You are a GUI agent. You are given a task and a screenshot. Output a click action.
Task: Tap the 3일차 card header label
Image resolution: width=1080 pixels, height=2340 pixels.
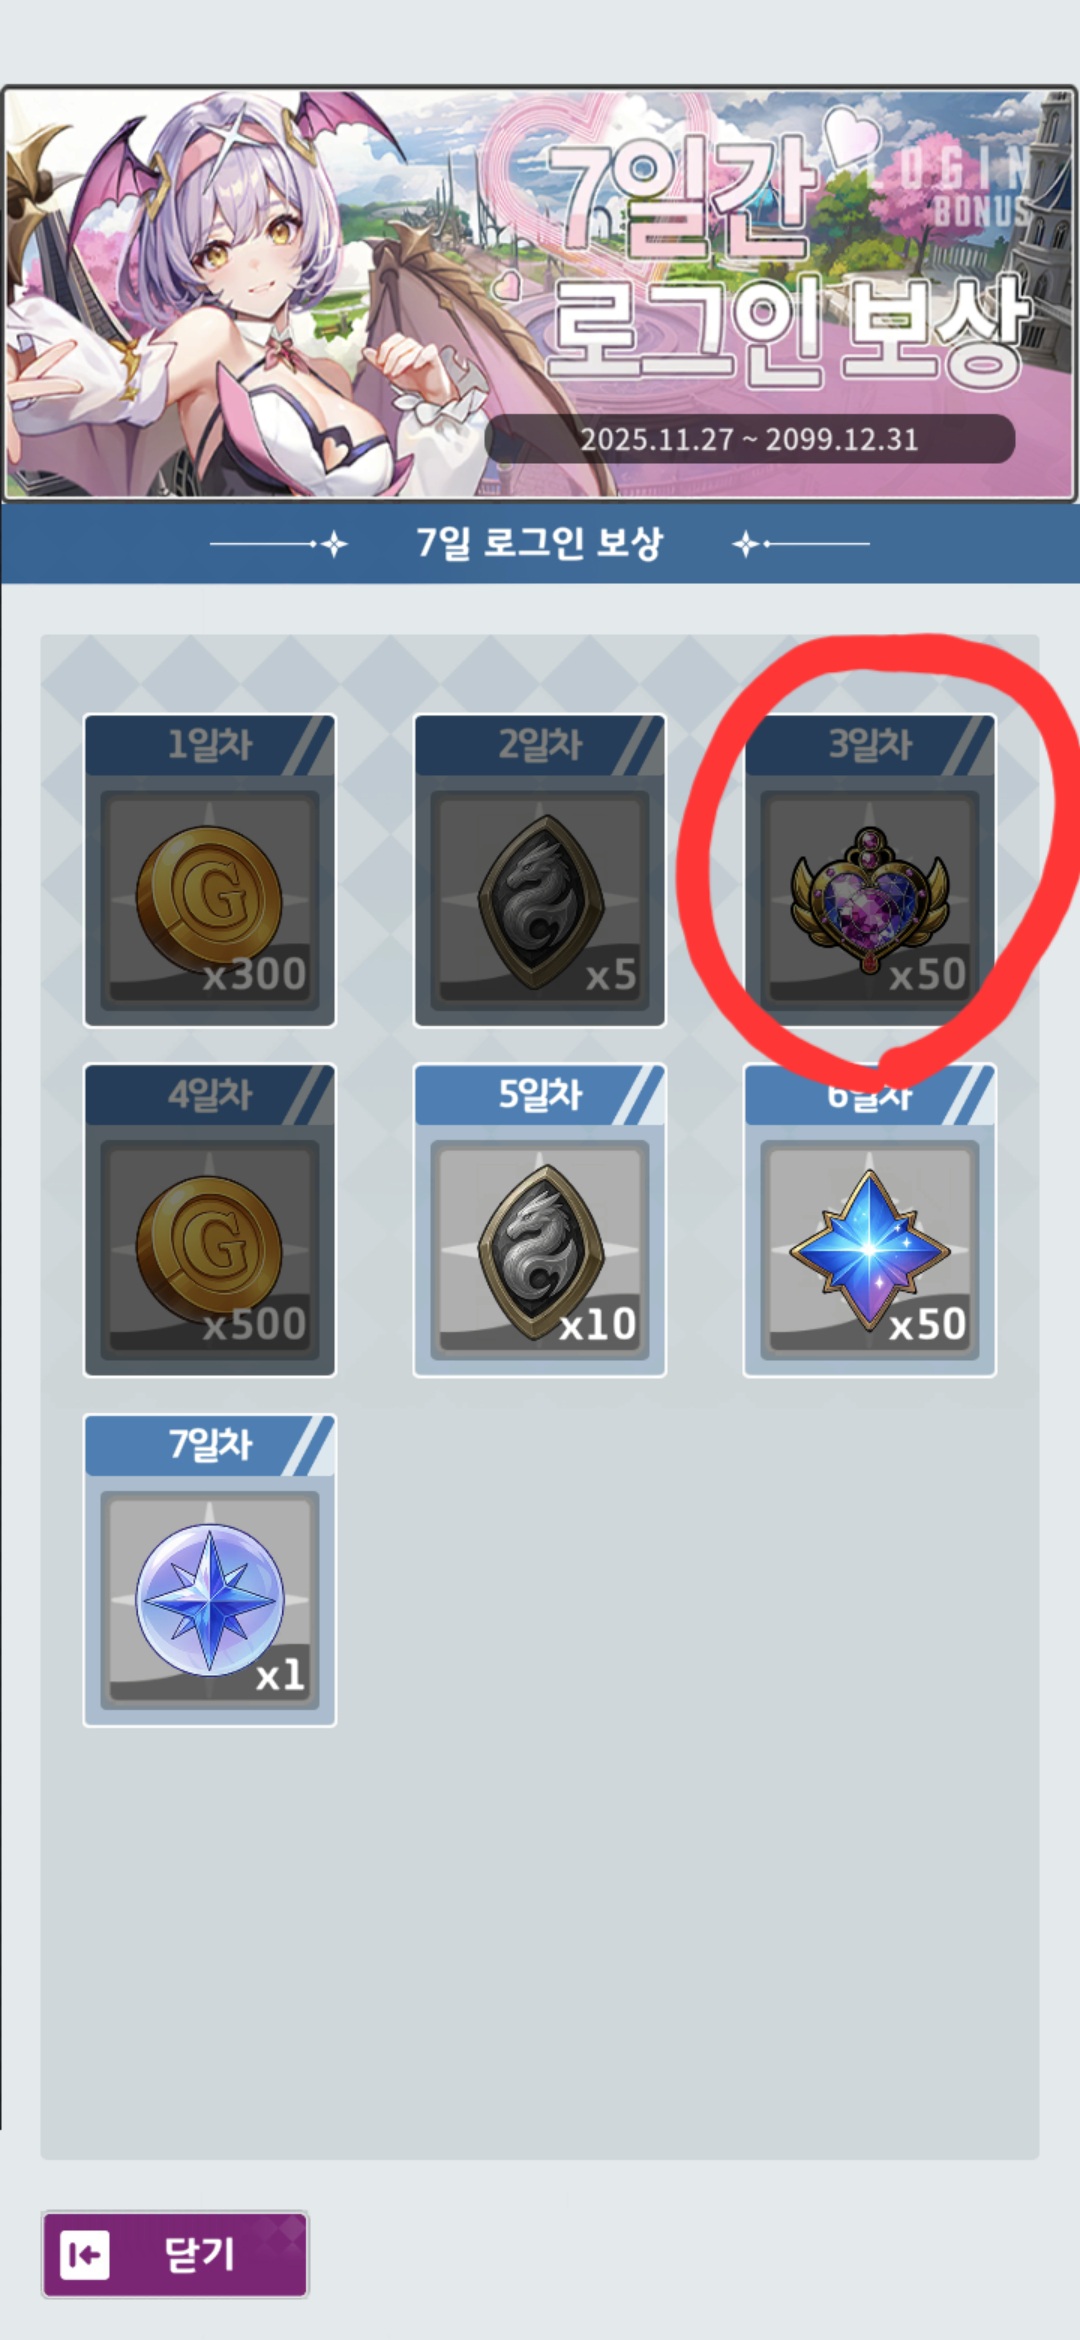coord(870,745)
